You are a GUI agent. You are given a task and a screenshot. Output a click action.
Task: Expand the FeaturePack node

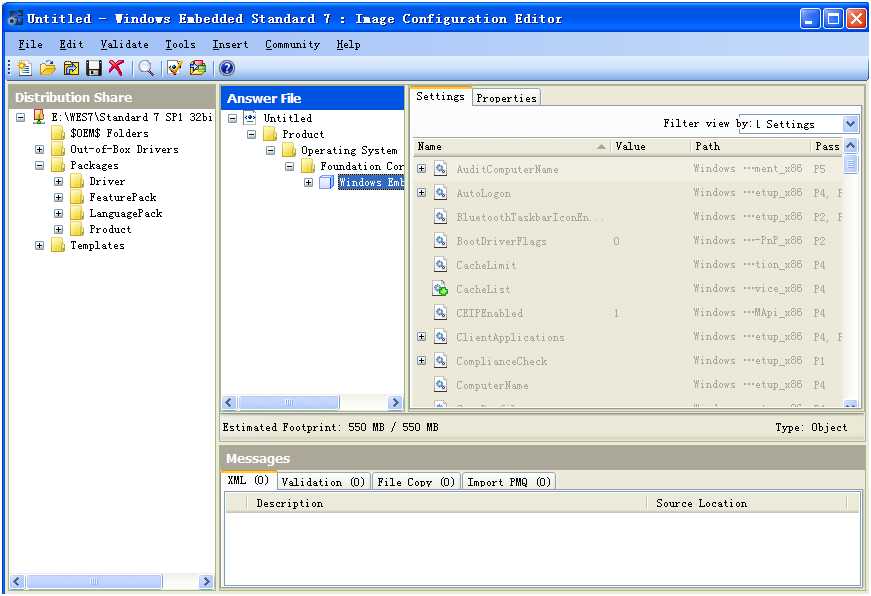click(58, 197)
